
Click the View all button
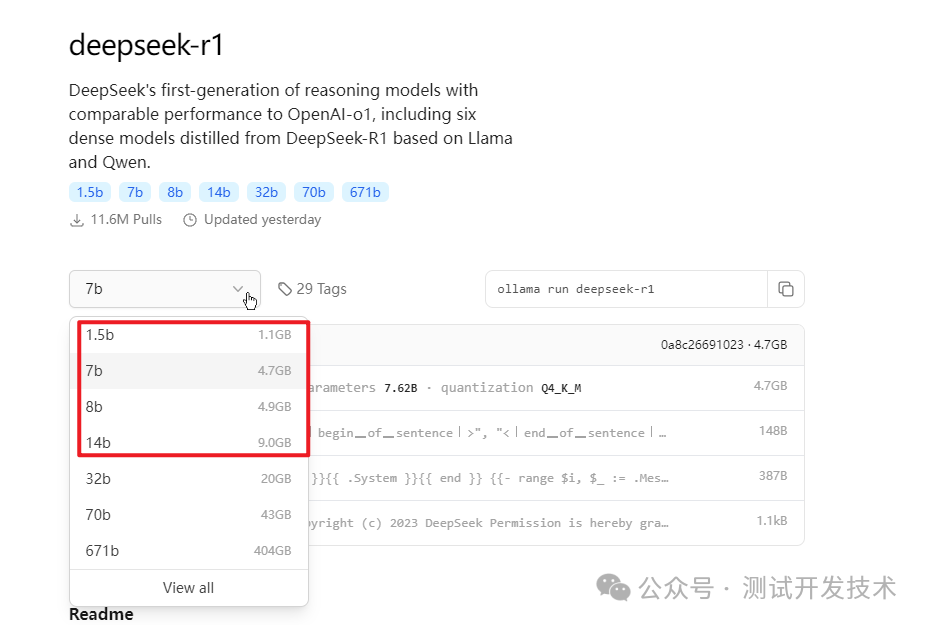click(188, 588)
